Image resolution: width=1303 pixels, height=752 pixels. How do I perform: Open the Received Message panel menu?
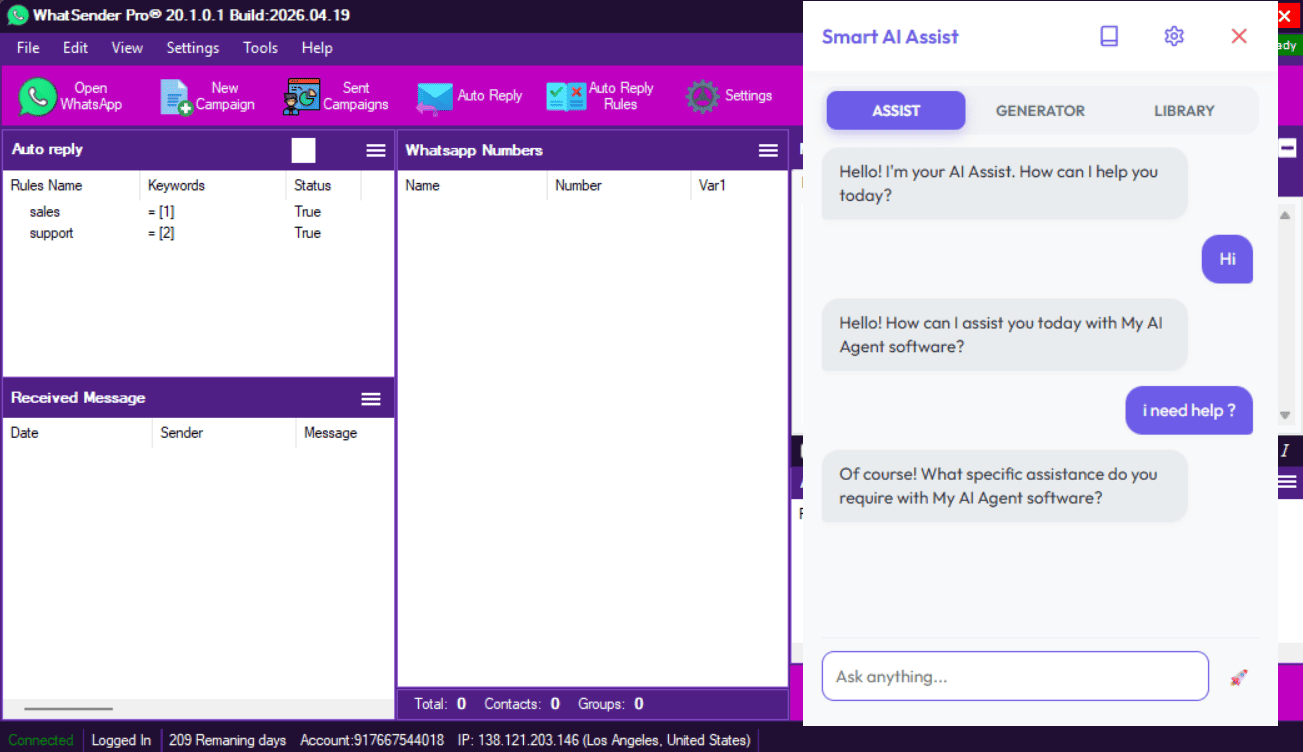[371, 398]
